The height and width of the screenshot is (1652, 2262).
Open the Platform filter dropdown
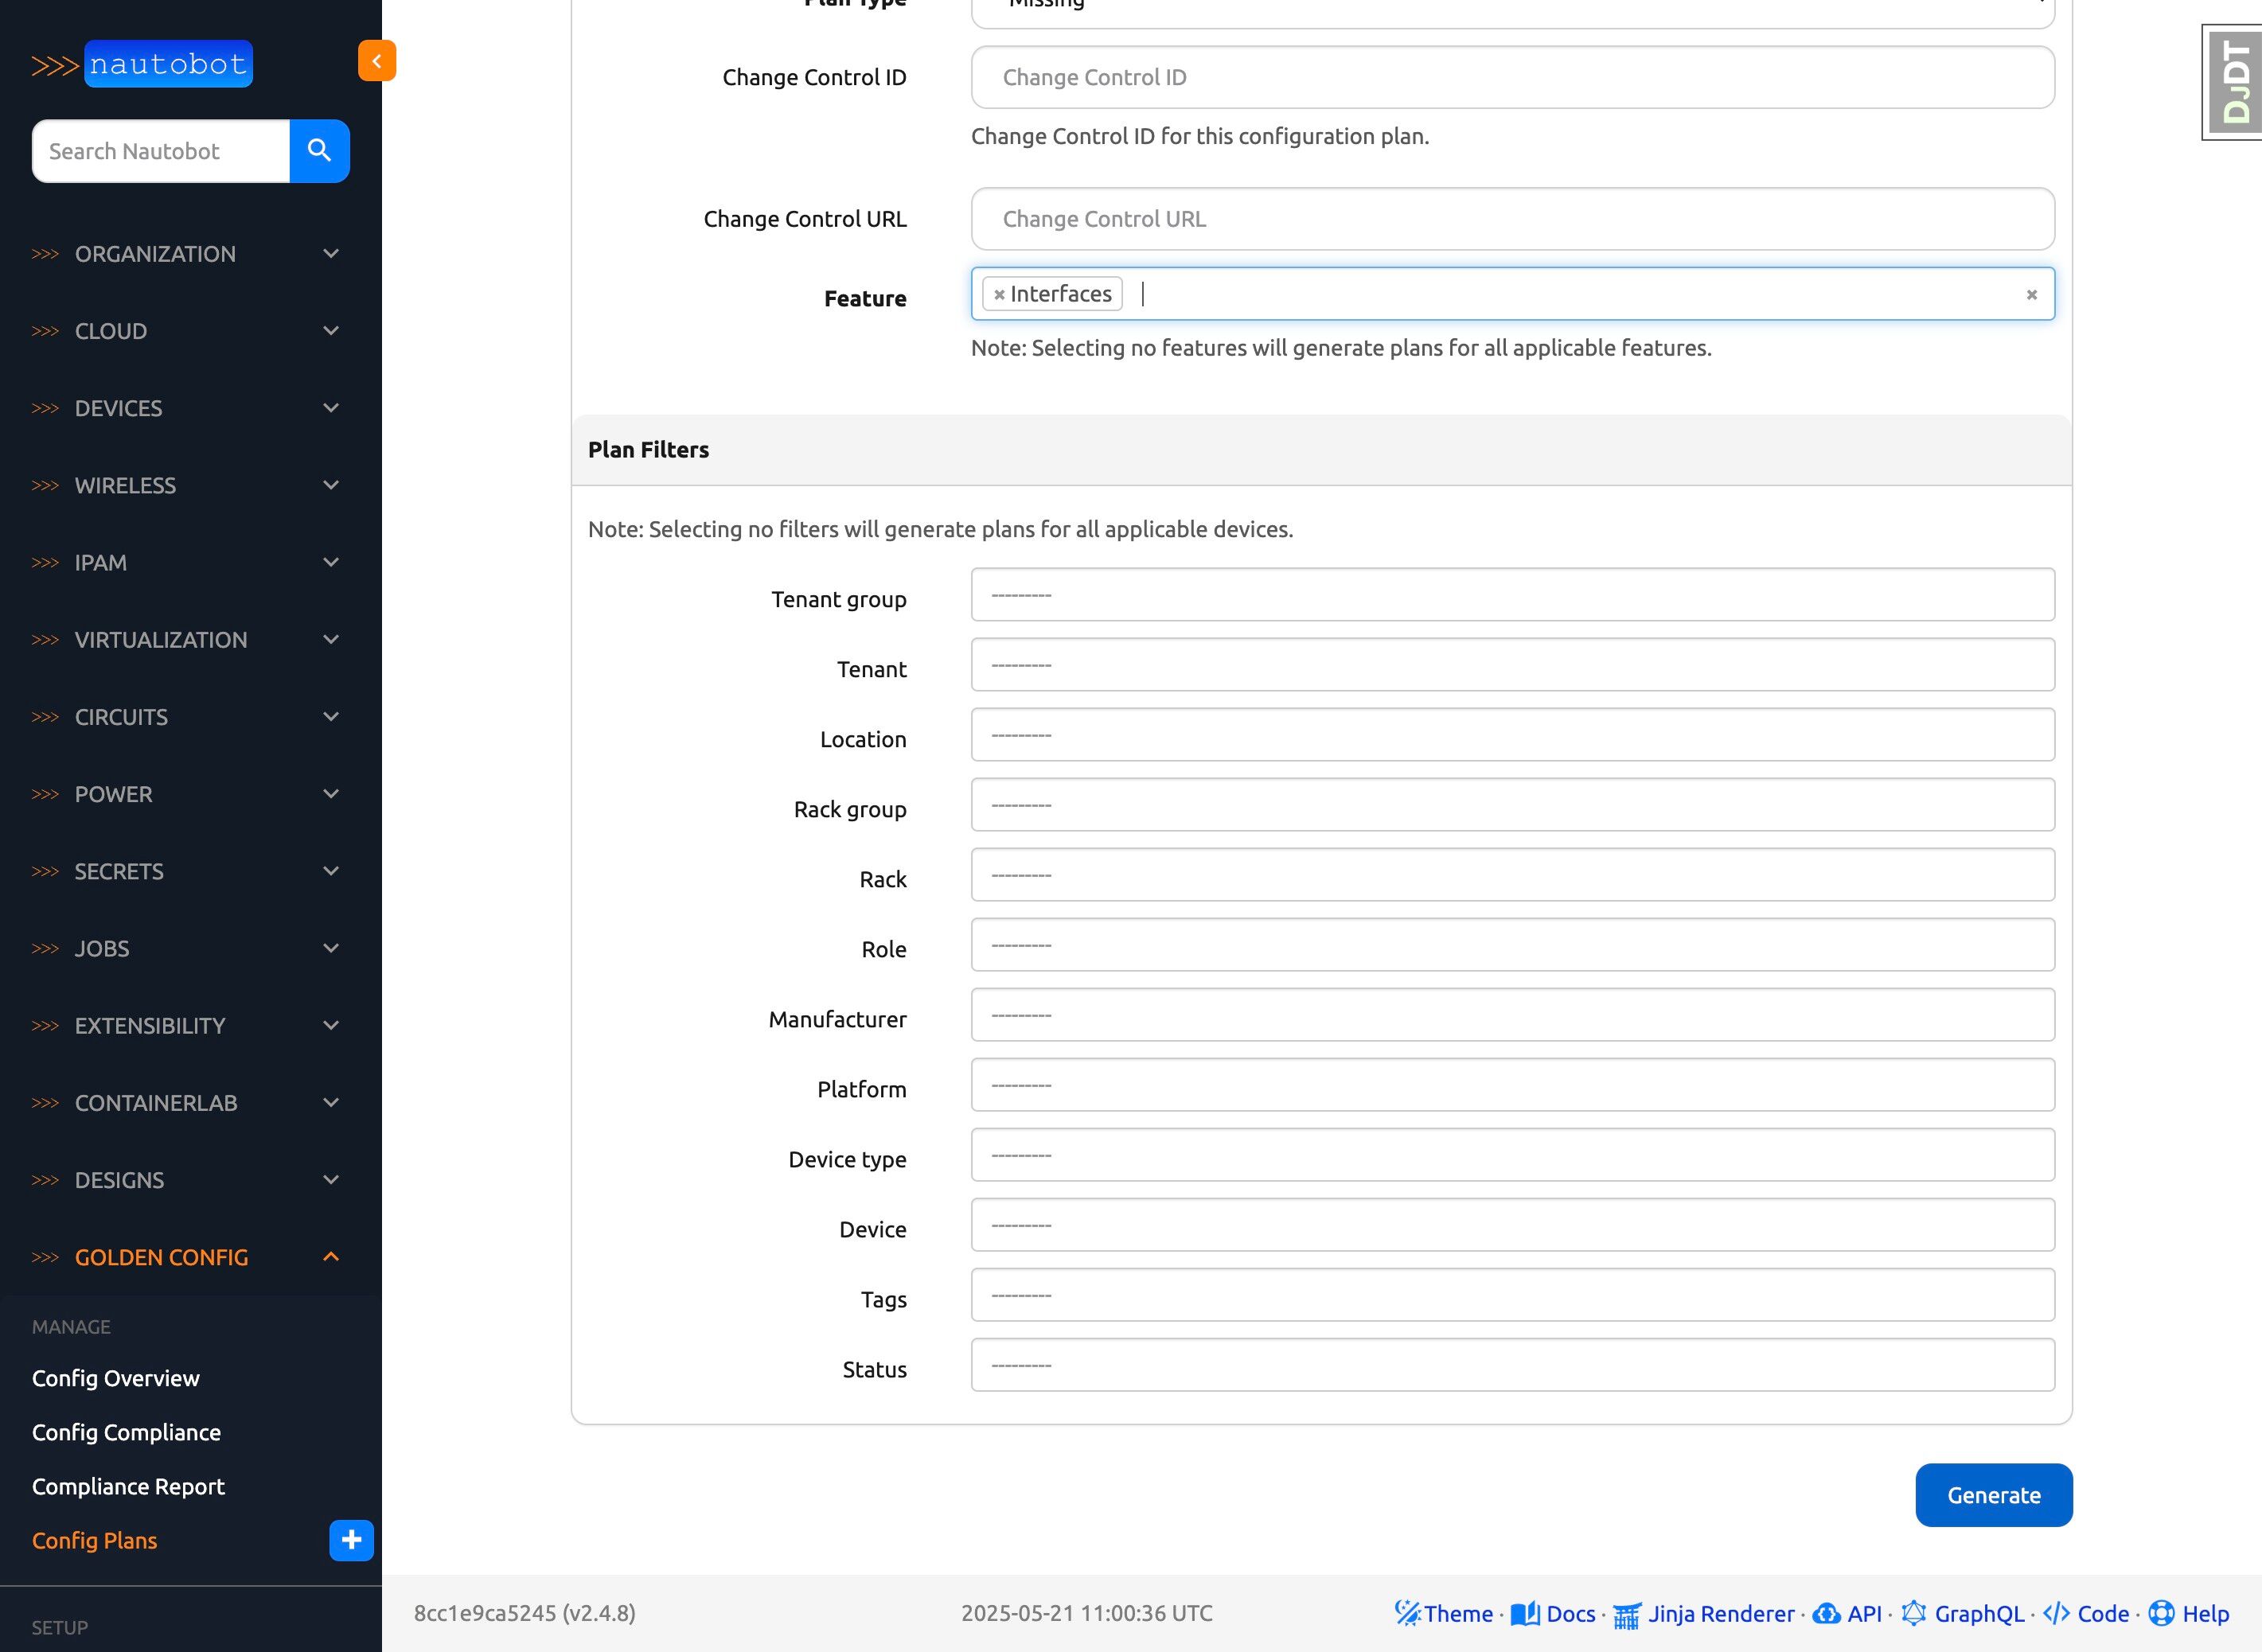point(1512,1085)
